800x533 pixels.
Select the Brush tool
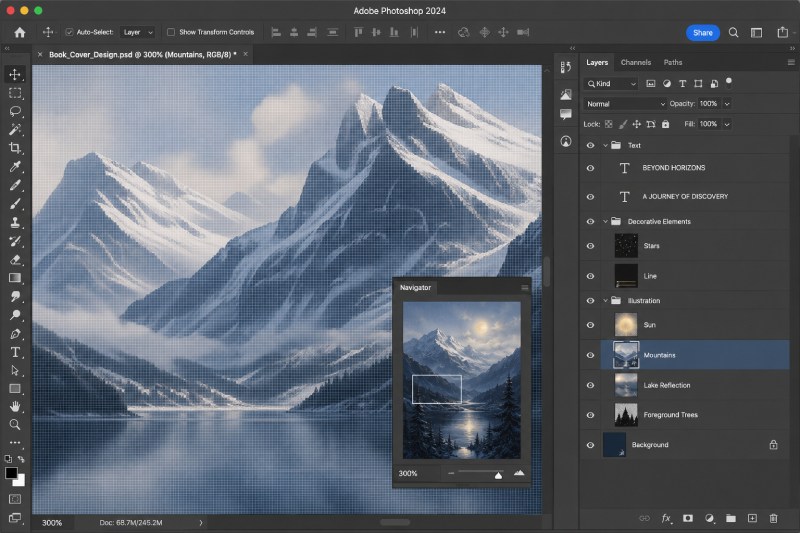[x=15, y=204]
